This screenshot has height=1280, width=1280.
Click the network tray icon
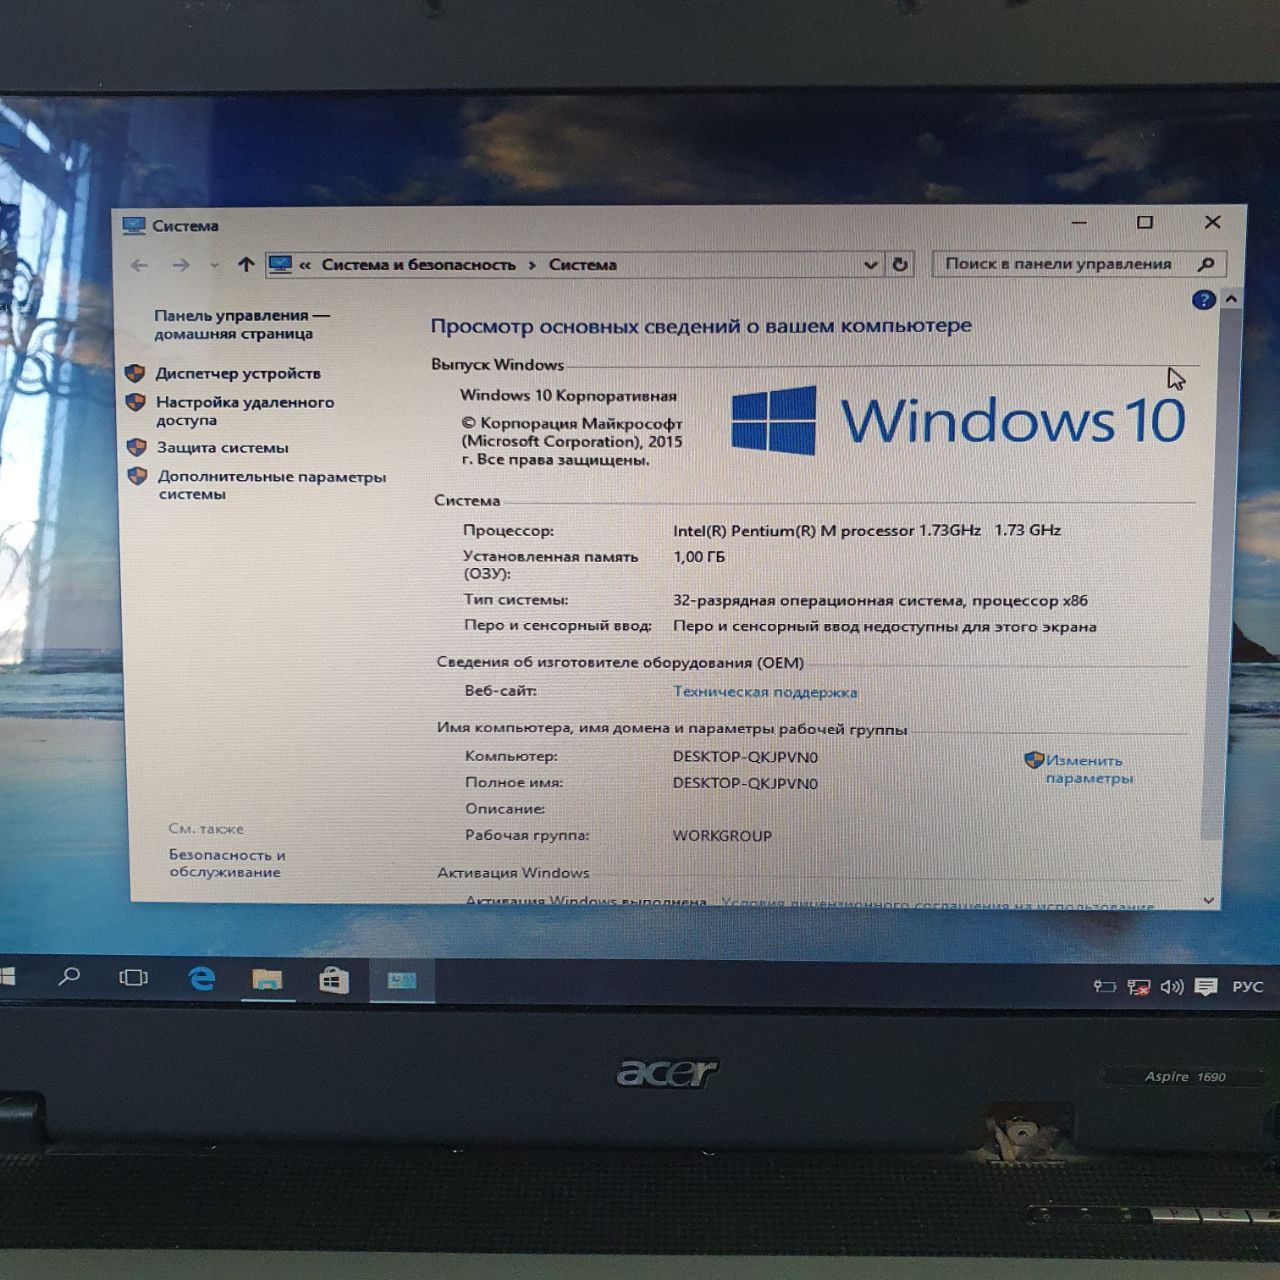[1138, 988]
